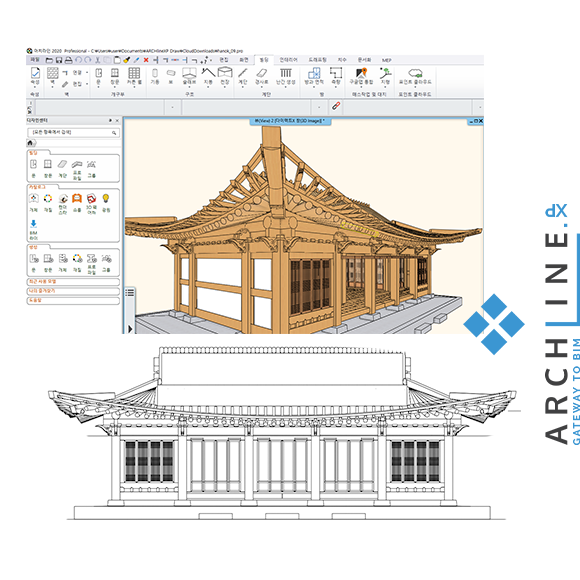Select the light bulb icon in Design Center
This screenshot has height=580, width=580.
106,203
